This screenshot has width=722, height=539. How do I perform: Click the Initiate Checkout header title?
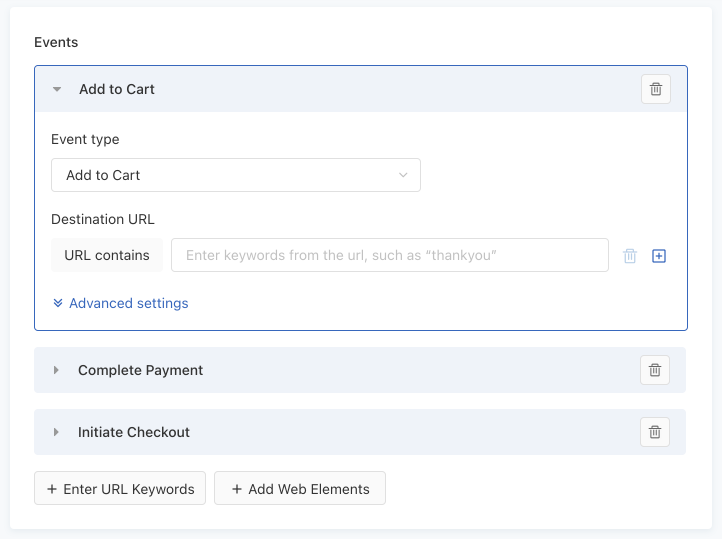[134, 432]
